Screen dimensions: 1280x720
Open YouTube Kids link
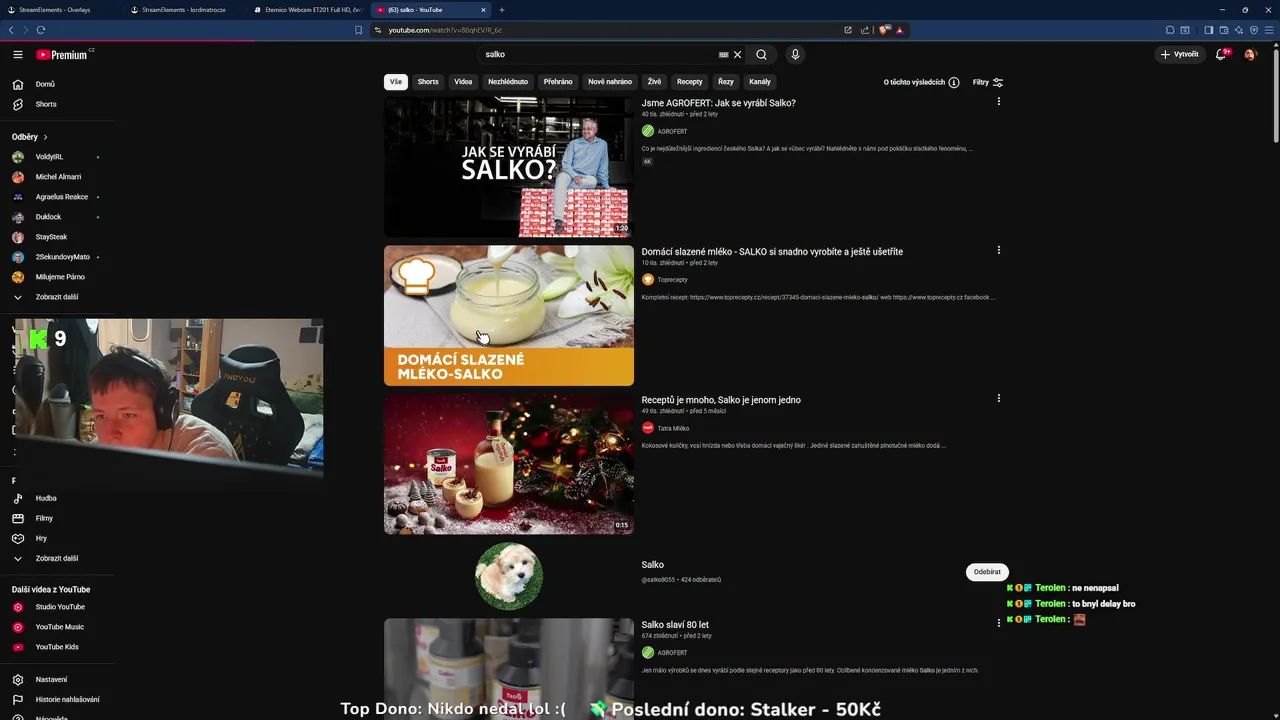click(59, 647)
